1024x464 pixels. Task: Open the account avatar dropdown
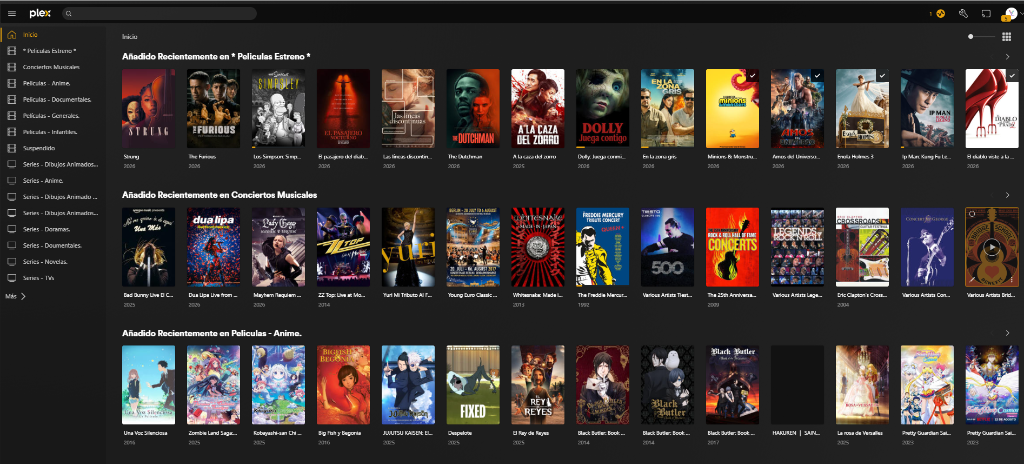(x=1010, y=13)
